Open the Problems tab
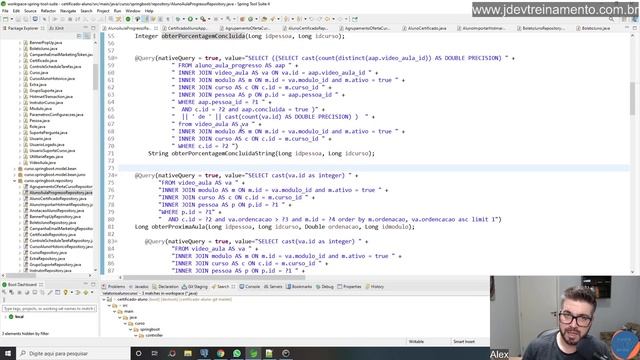This screenshot has height=360, width=640. click(x=113, y=287)
